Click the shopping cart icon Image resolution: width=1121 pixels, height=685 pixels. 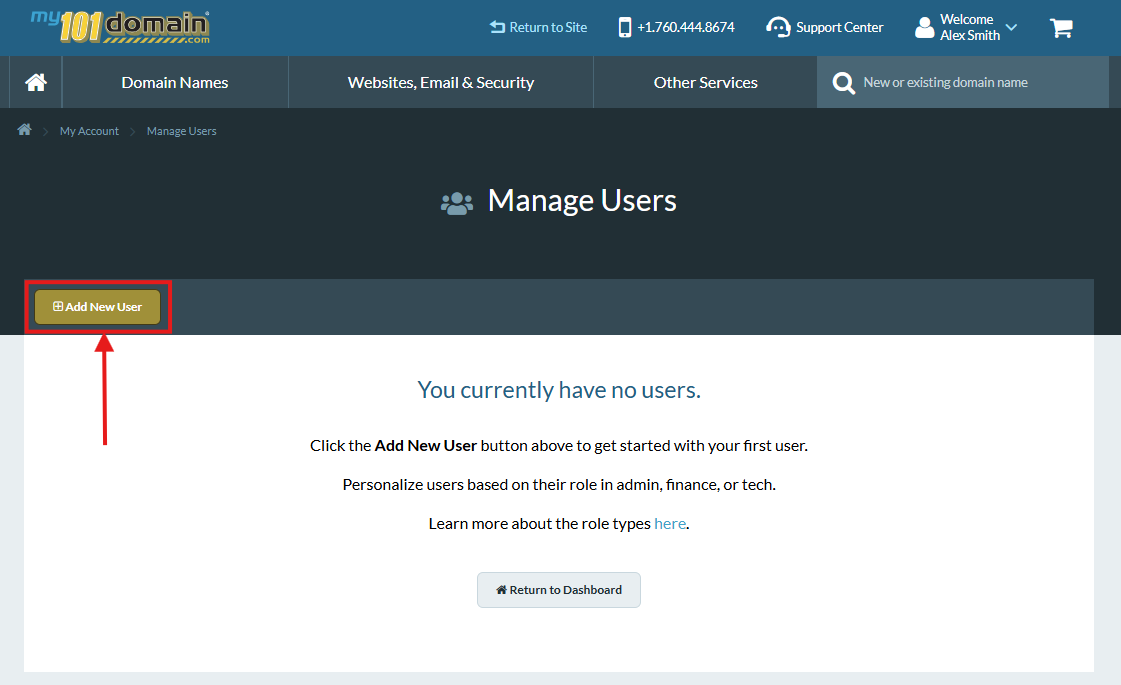[x=1061, y=28]
